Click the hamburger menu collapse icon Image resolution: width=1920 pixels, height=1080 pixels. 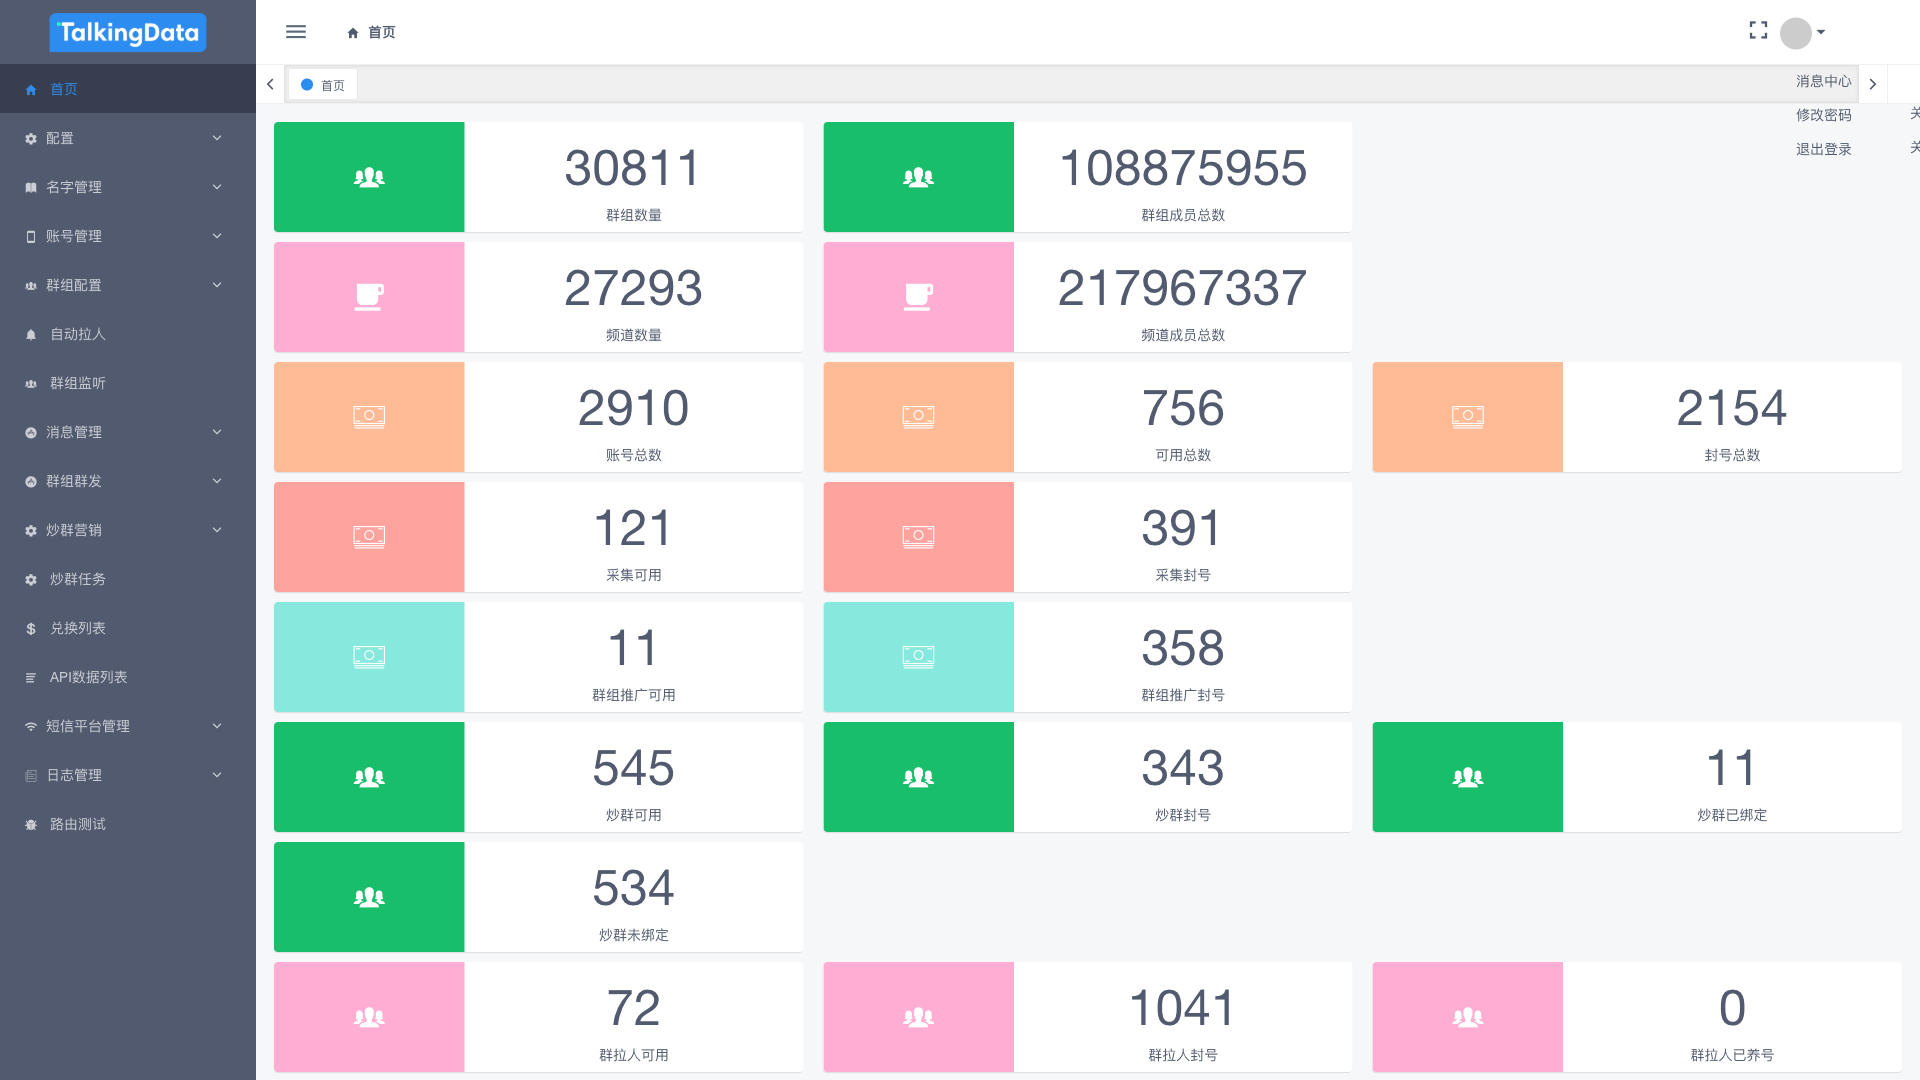pos(296,32)
